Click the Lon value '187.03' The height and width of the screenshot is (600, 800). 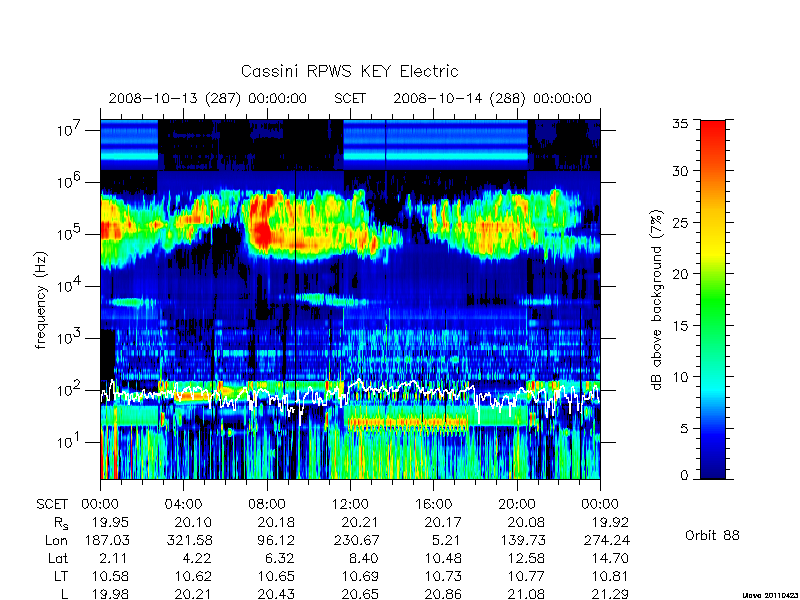click(x=106, y=540)
